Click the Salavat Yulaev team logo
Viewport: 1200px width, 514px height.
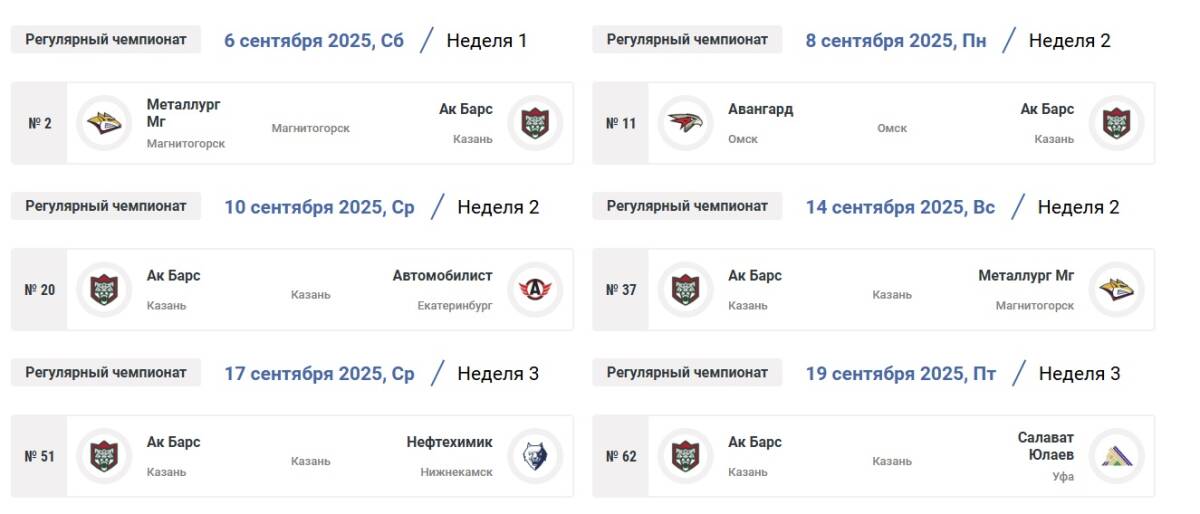tap(1116, 456)
